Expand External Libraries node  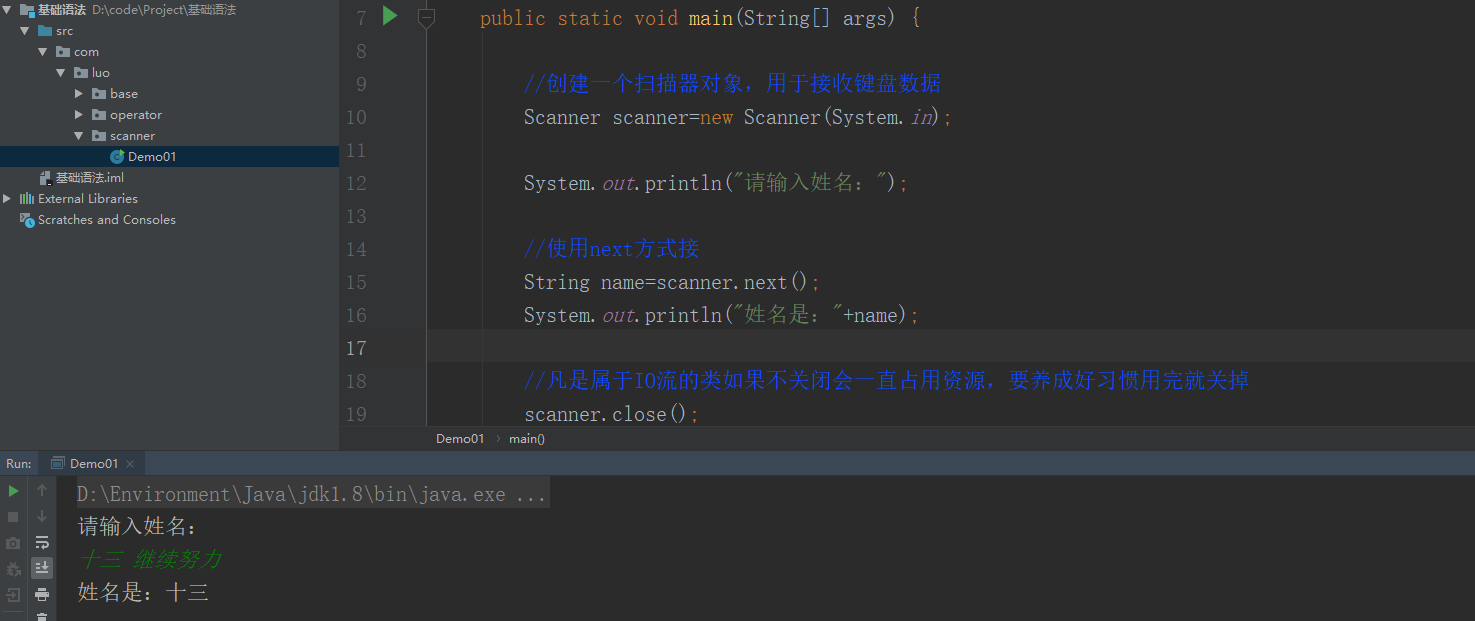click(7, 199)
